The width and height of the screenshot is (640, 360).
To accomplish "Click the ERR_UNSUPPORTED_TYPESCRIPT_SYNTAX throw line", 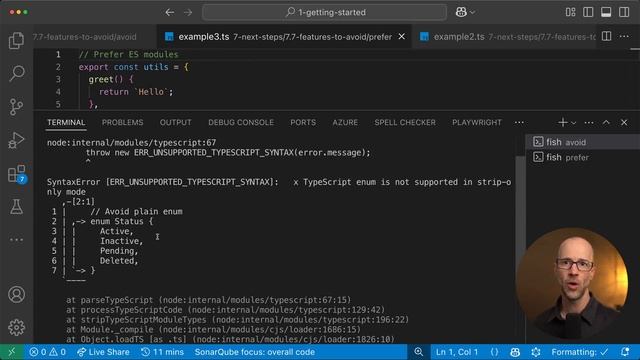I will [x=228, y=153].
